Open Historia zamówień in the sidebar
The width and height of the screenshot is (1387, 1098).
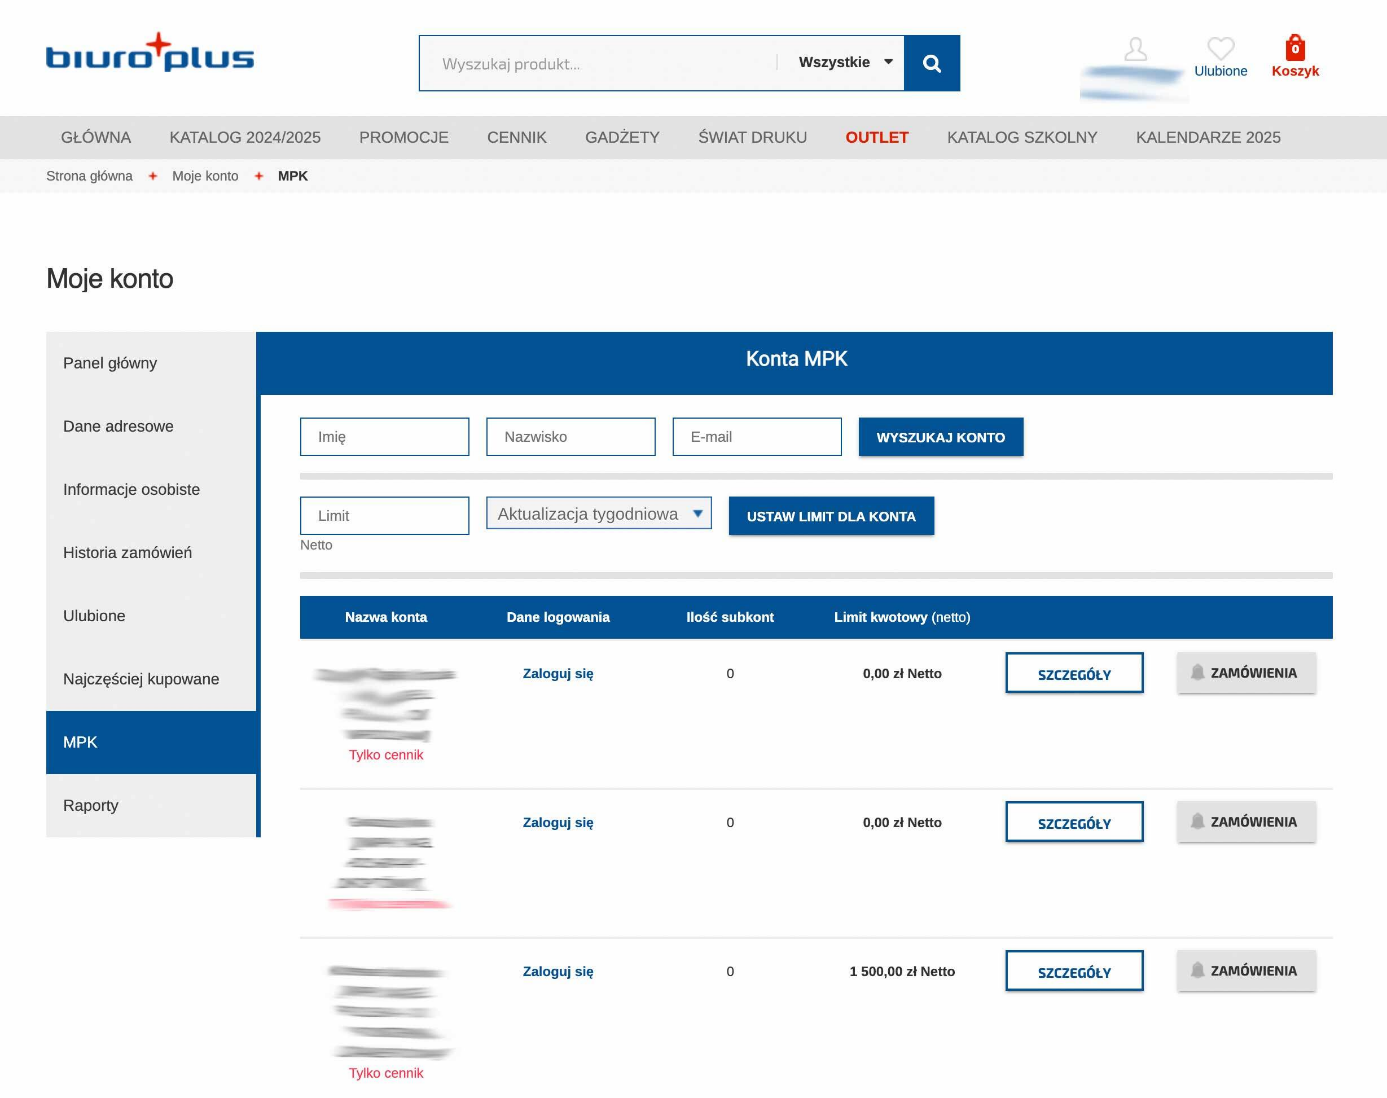[x=151, y=552]
